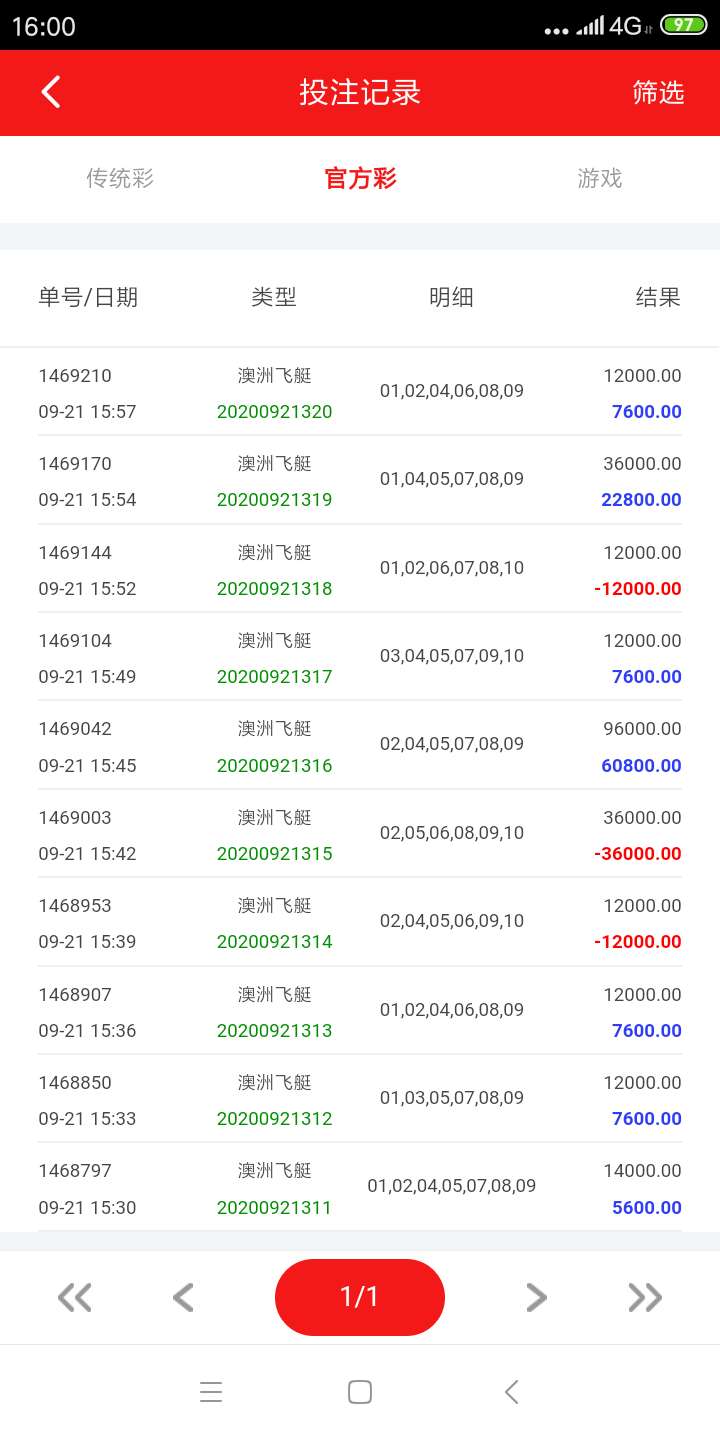Switch to the 游戏 tab
720x1440 pixels.
pyautogui.click(x=600, y=178)
